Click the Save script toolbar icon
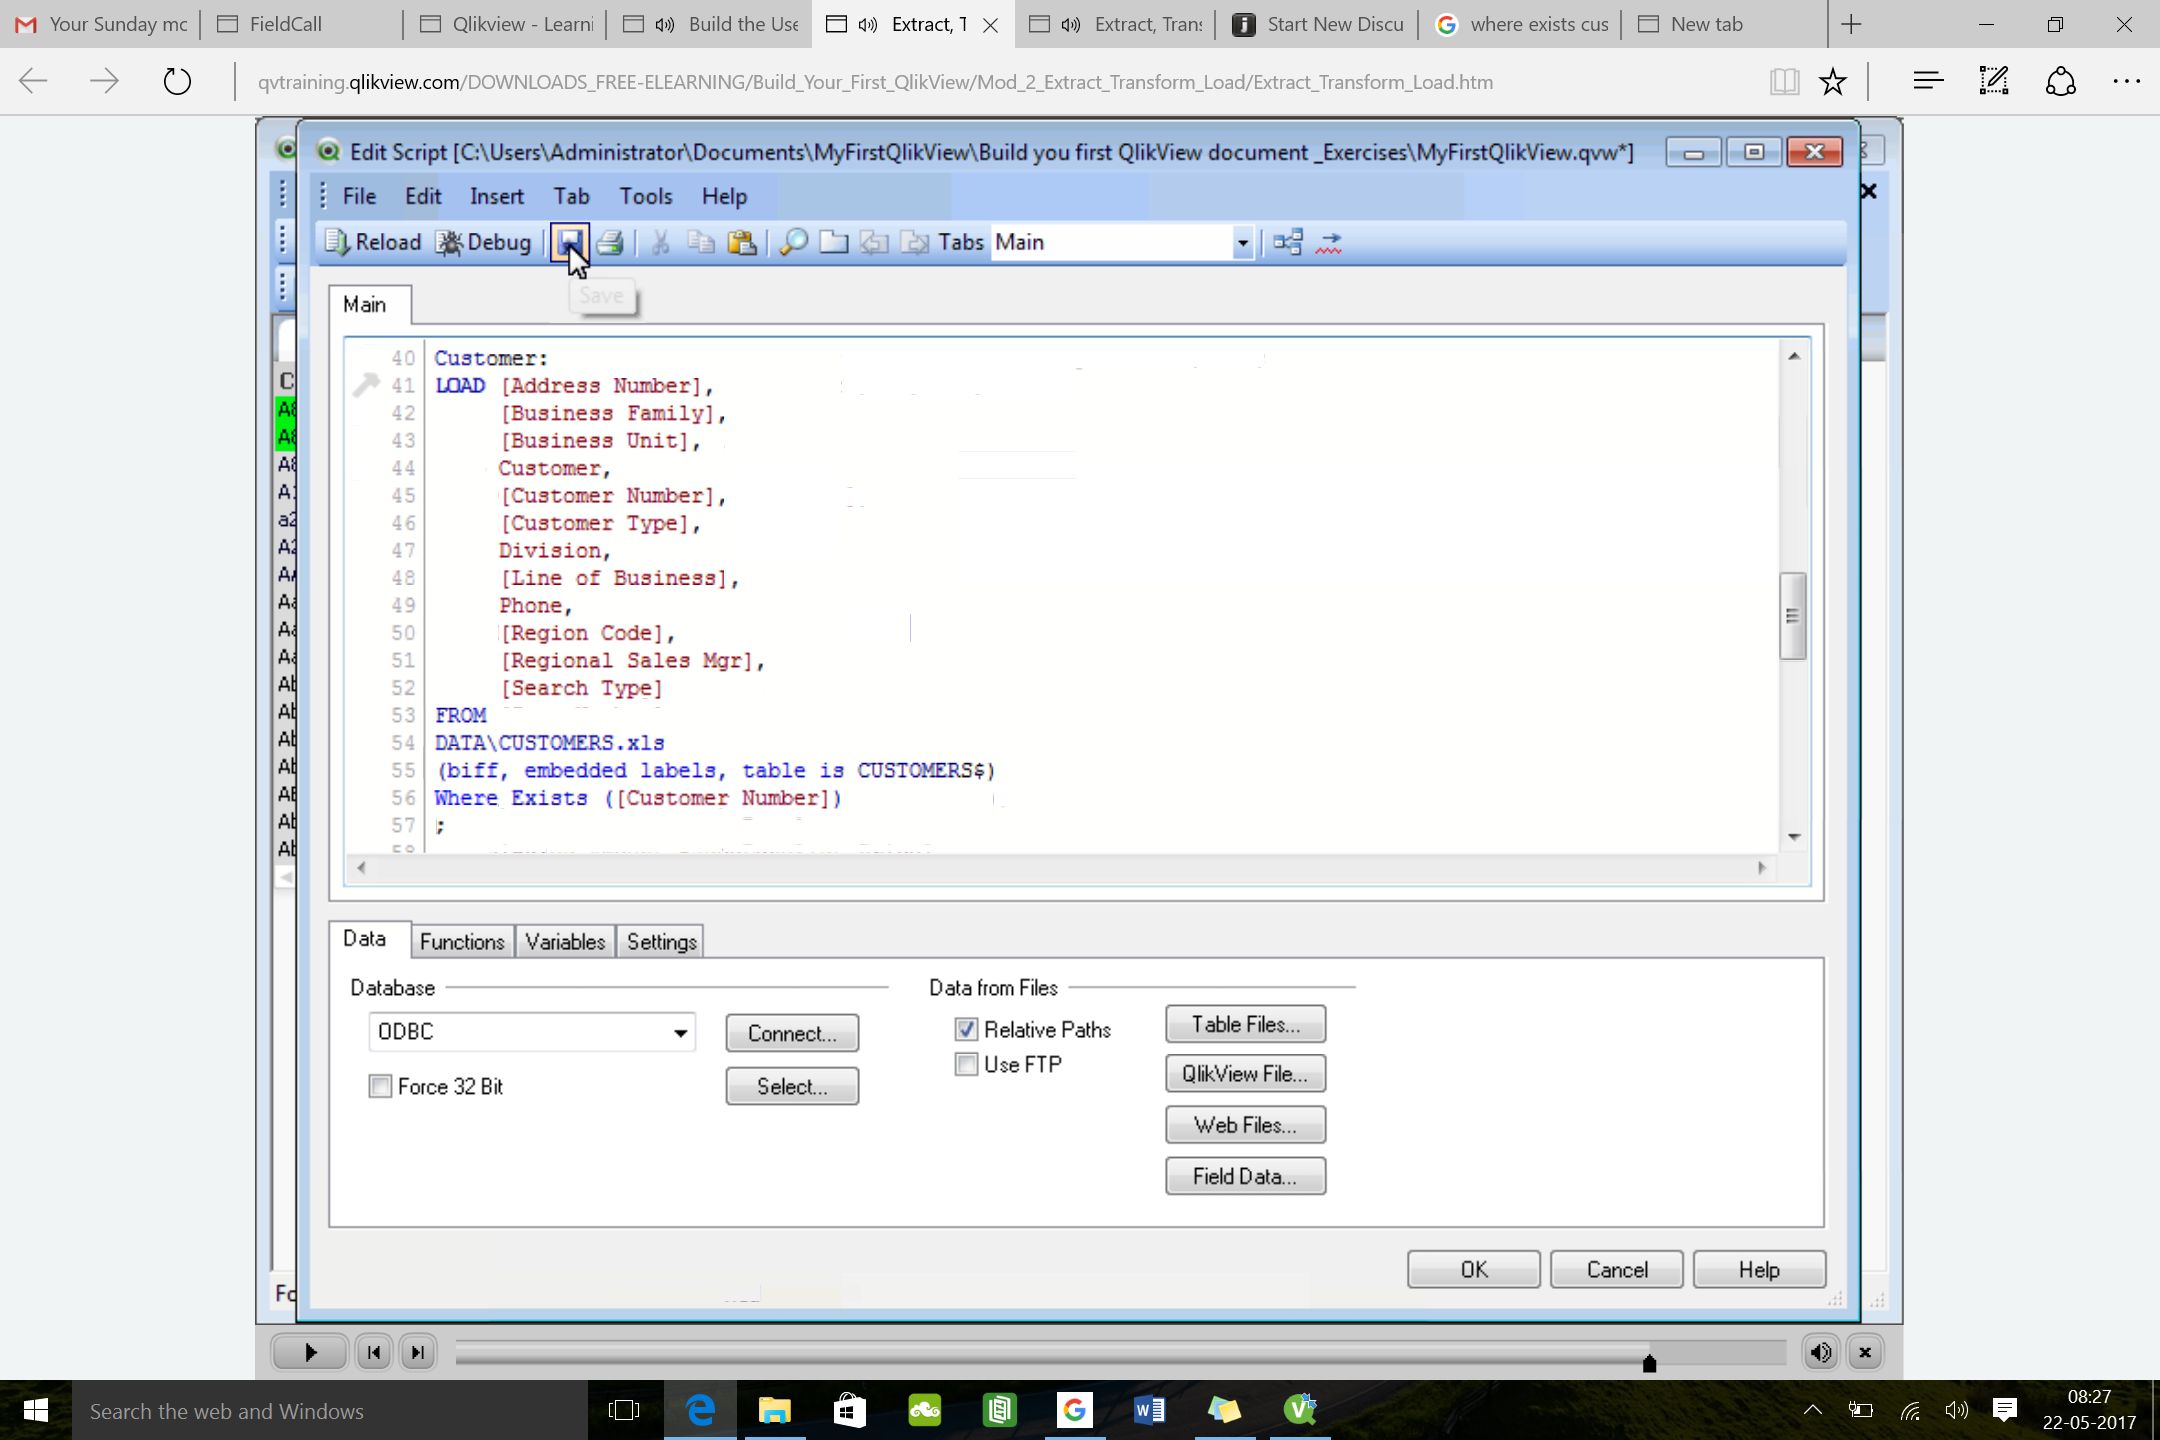The image size is (2160, 1440). point(569,242)
